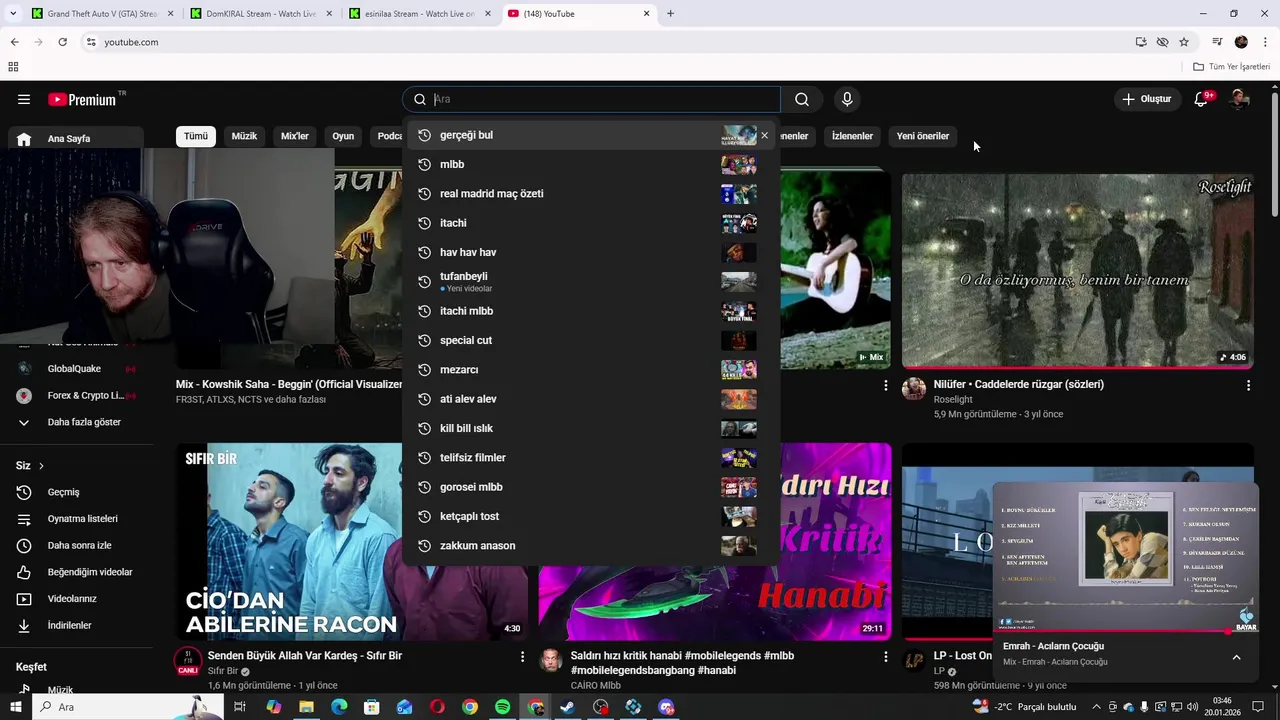Open the 'Tüm Yer İşaretleri' bookmarks folder
Screen dimensions: 1280x720
[x=1231, y=67]
